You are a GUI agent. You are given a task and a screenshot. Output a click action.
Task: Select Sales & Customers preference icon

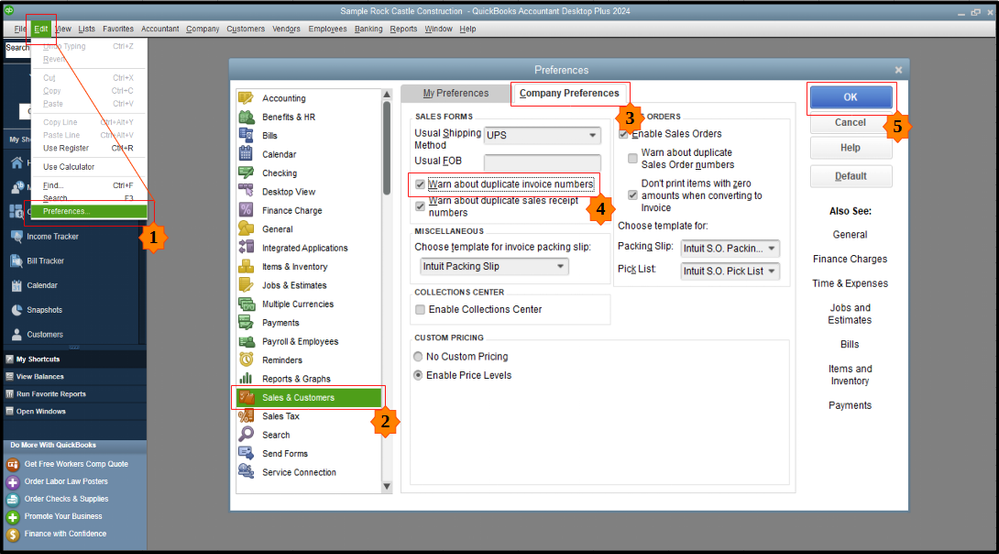(246, 397)
